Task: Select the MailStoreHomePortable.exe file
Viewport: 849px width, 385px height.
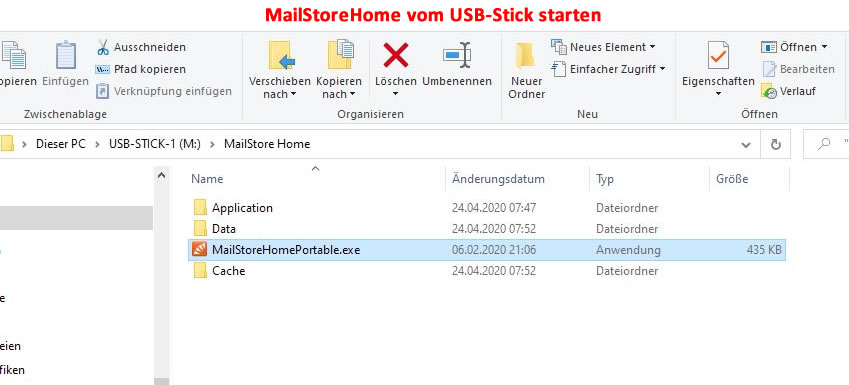Action: click(487, 250)
